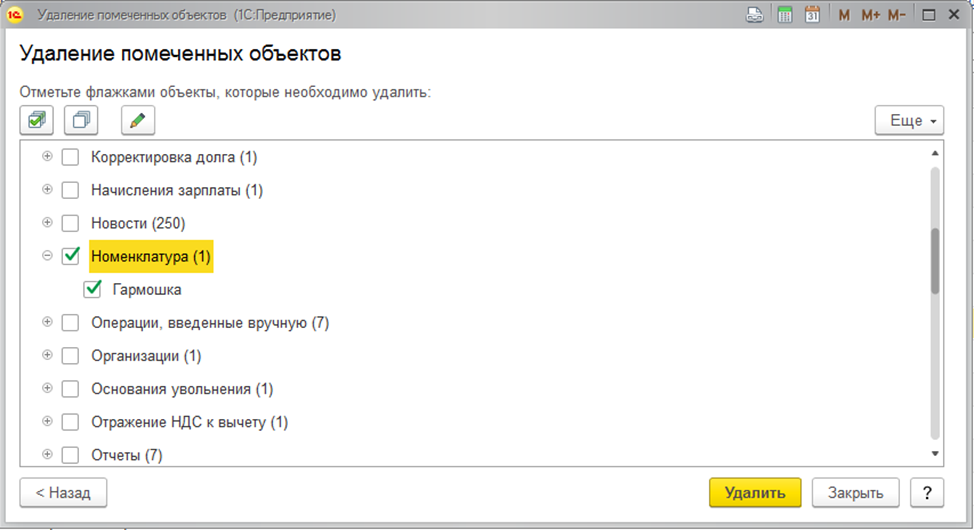Select the Организации (1) row text
Screen dimensions: 974x530
tap(146, 356)
